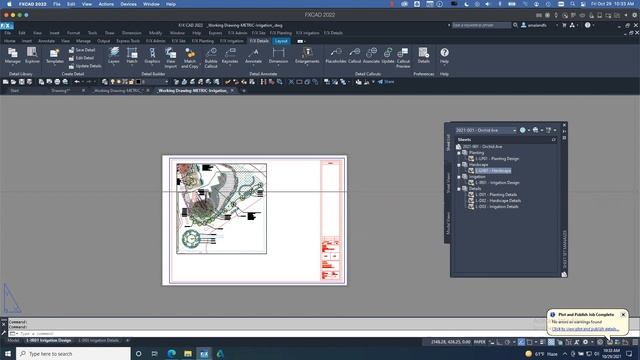640x360 pixels.
Task: Click the search keyword input field
Action: [x=482, y=25]
